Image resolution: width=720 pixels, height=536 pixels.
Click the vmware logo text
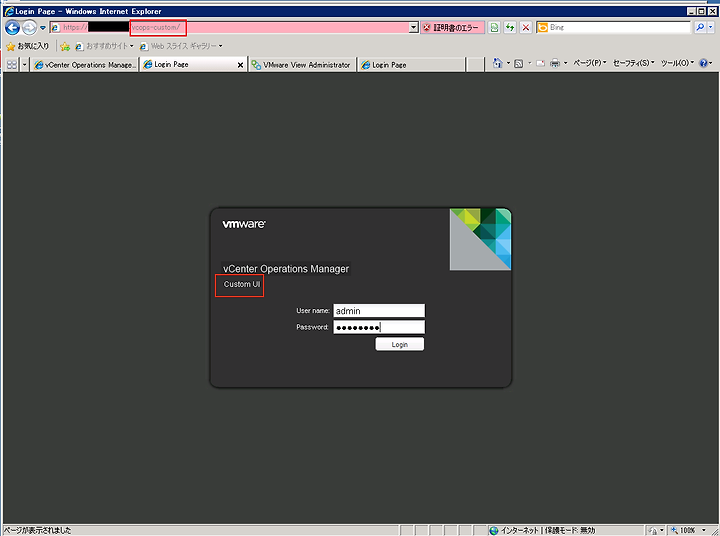coord(244,224)
